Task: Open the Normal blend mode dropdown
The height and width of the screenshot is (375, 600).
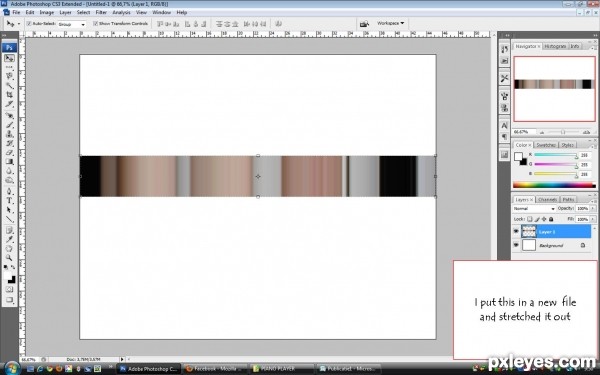Action: 534,209
